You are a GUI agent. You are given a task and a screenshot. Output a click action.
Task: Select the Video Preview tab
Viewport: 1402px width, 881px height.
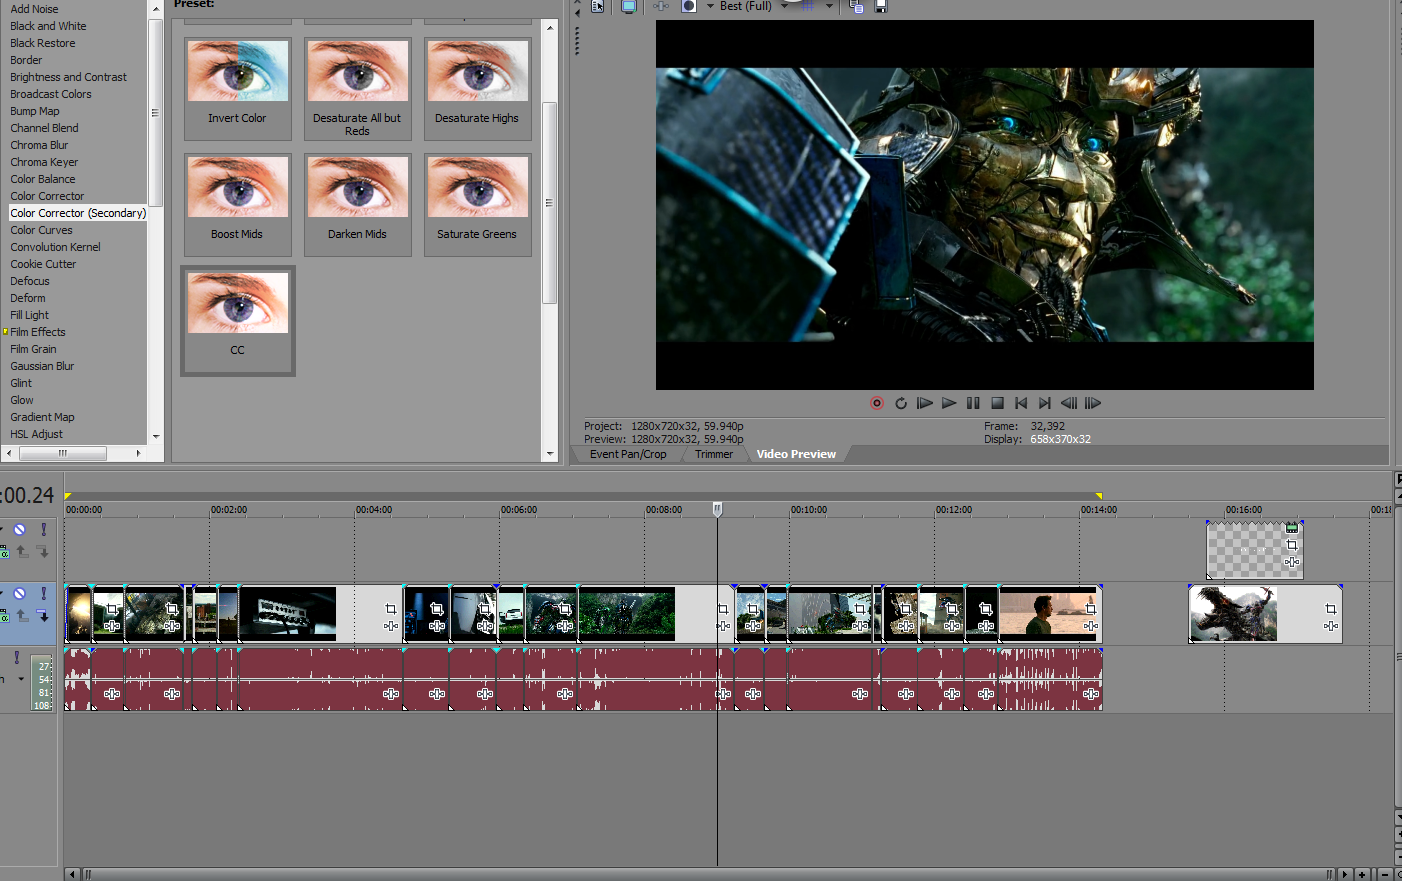796,454
